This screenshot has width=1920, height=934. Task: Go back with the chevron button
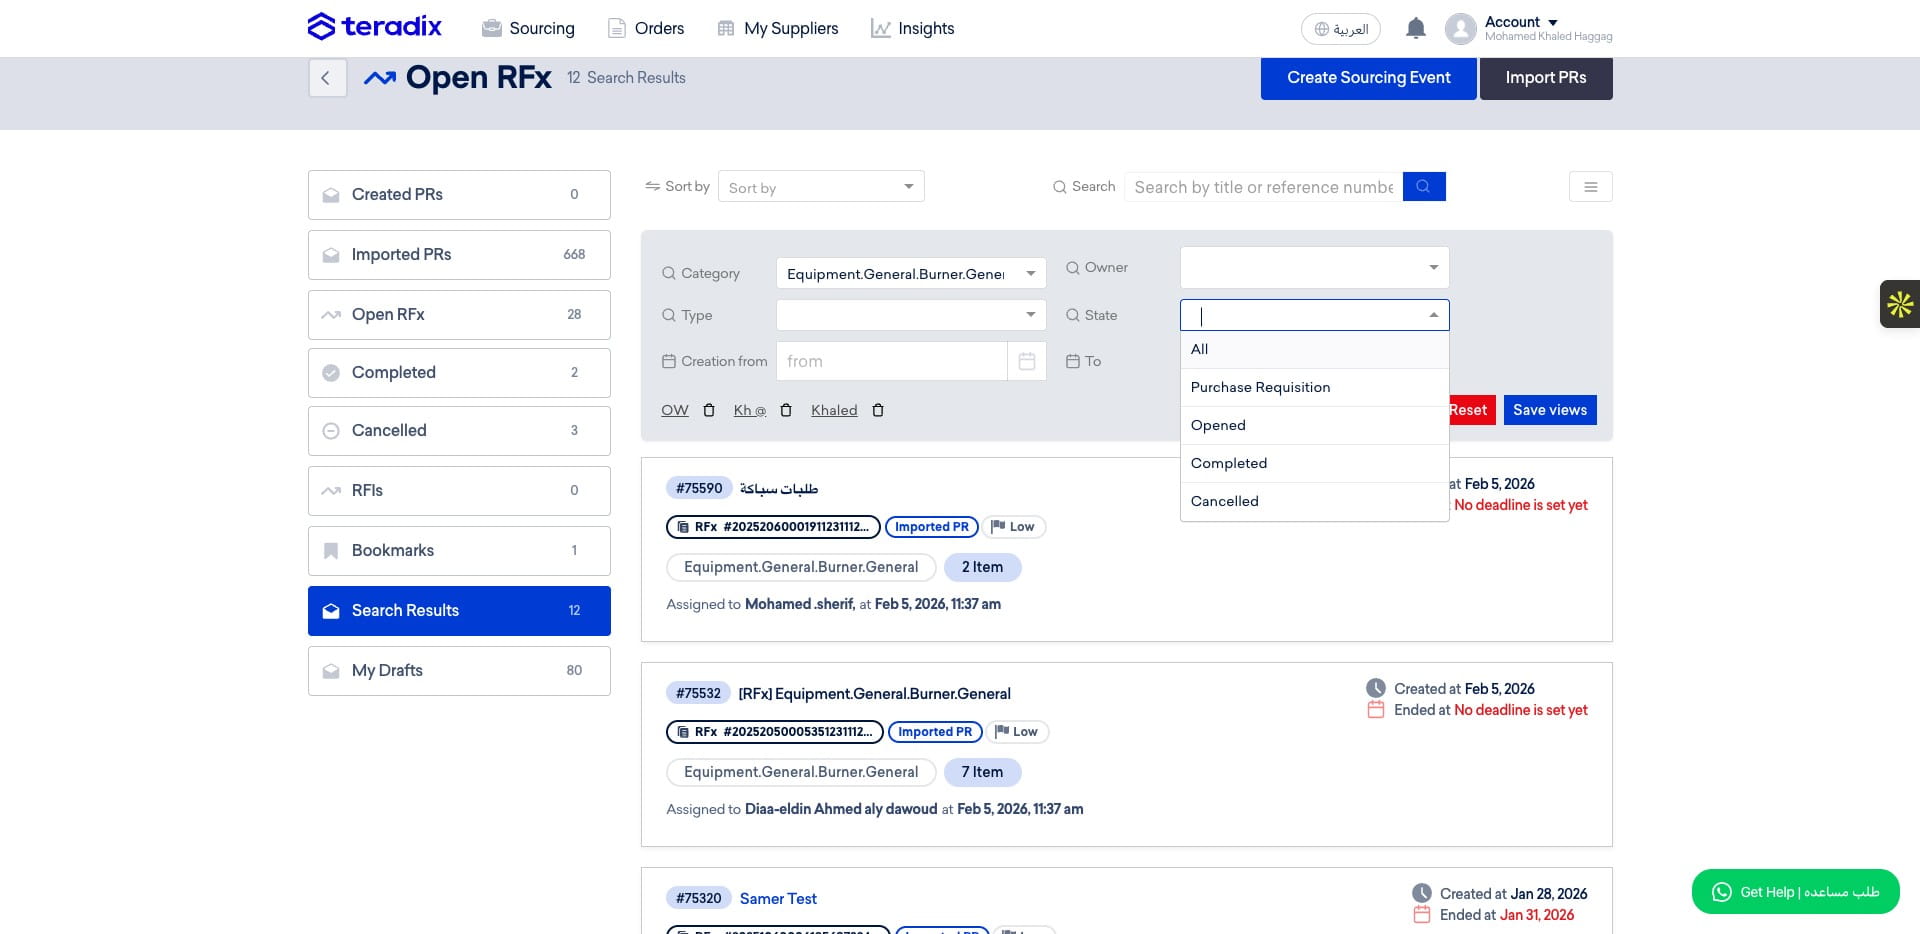pyautogui.click(x=326, y=78)
